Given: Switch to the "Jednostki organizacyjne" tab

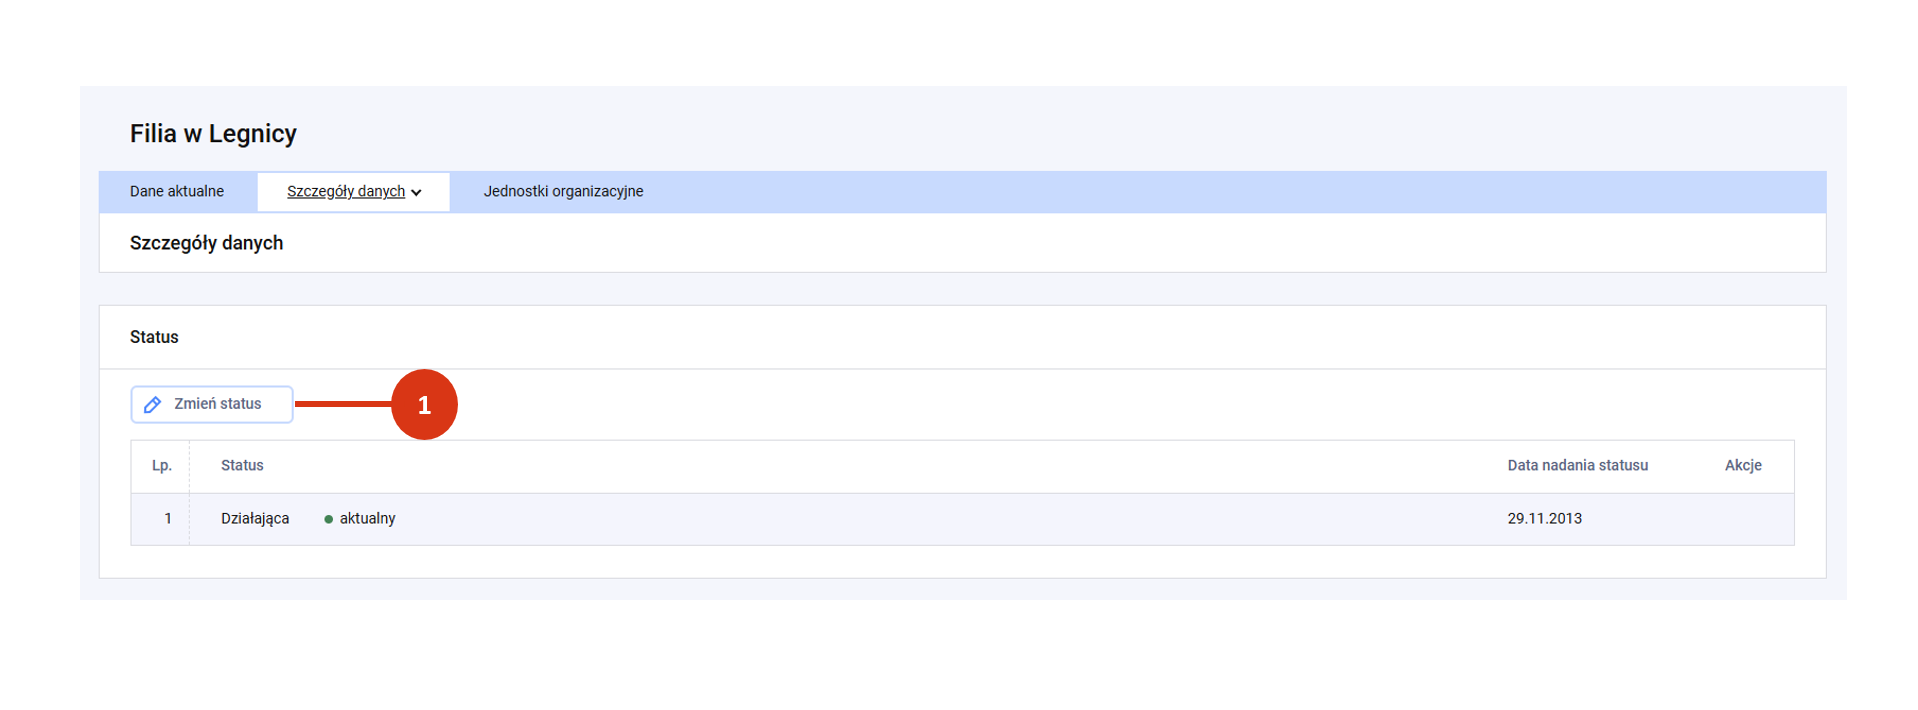Looking at the screenshot, I should coord(563,192).
